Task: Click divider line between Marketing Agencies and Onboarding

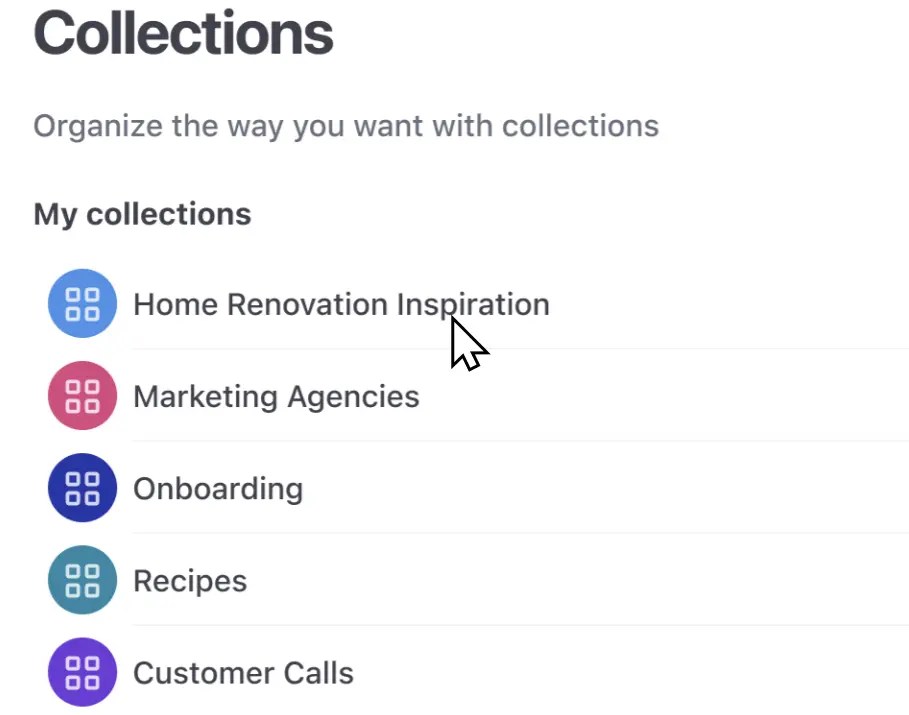Action: (520, 441)
